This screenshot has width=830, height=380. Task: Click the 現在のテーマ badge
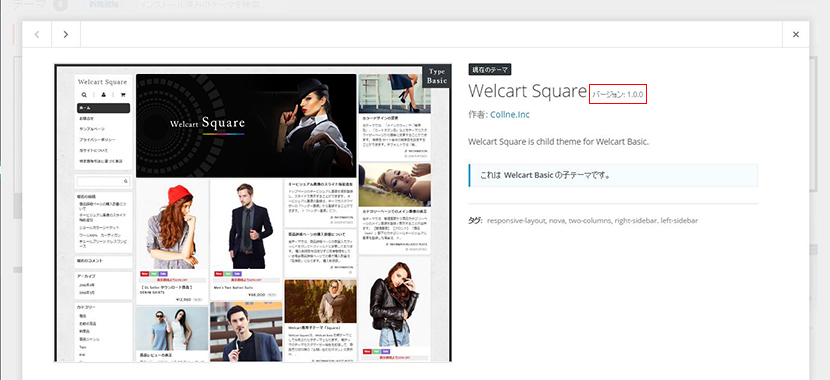tap(490, 70)
